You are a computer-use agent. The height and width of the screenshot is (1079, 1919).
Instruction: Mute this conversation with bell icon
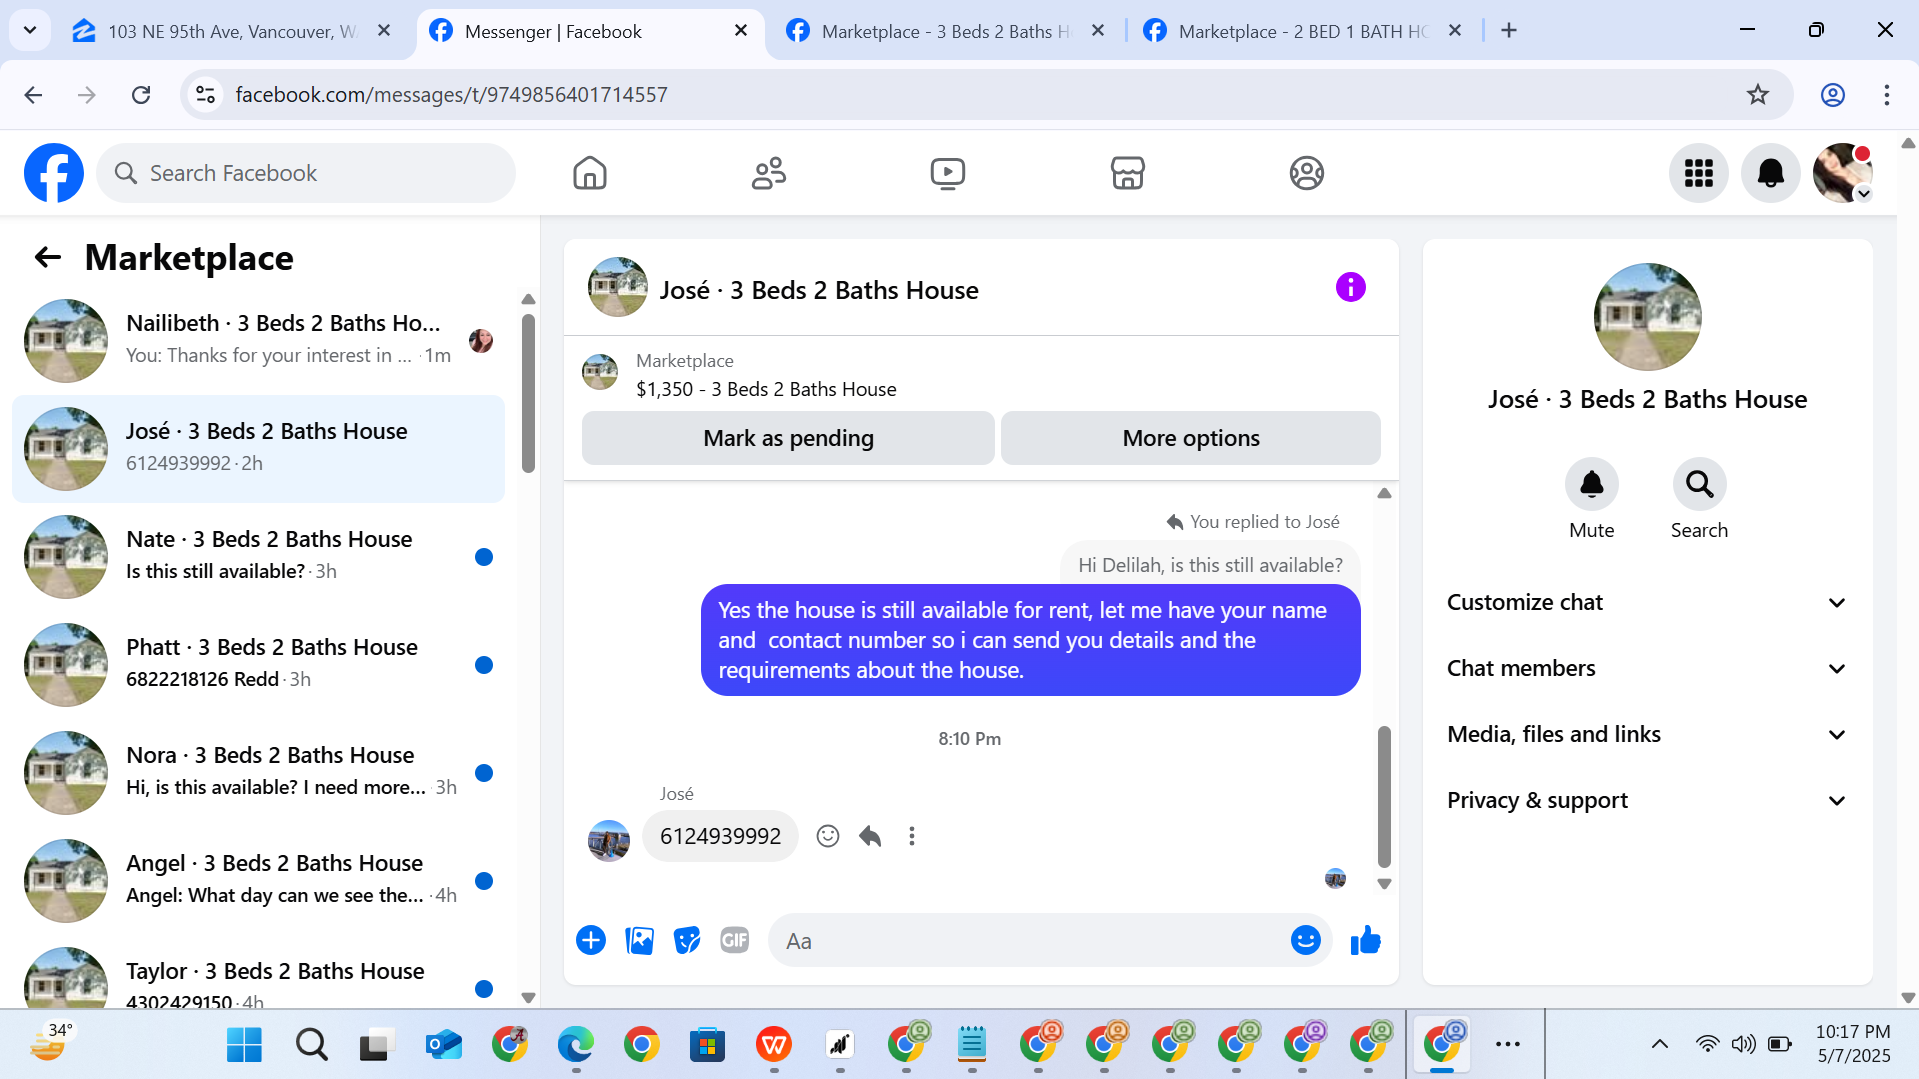pos(1591,485)
